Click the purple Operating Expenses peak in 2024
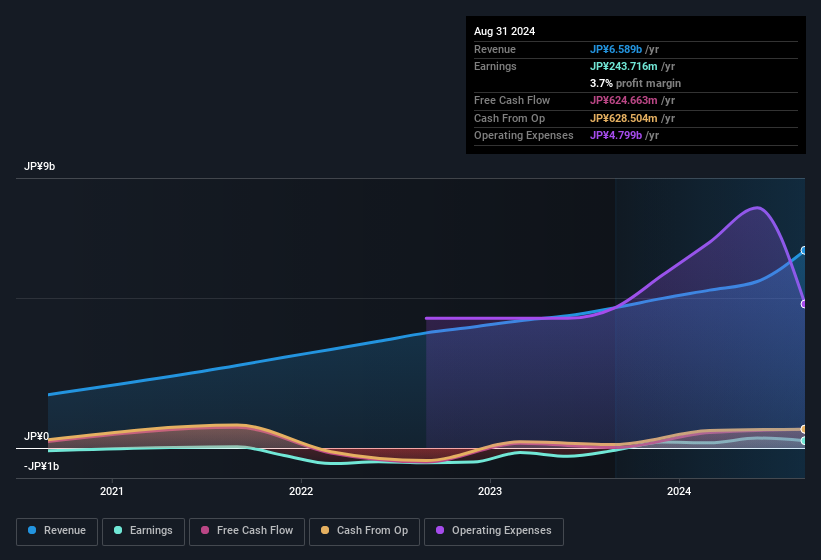Image resolution: width=821 pixels, height=560 pixels. pos(757,208)
